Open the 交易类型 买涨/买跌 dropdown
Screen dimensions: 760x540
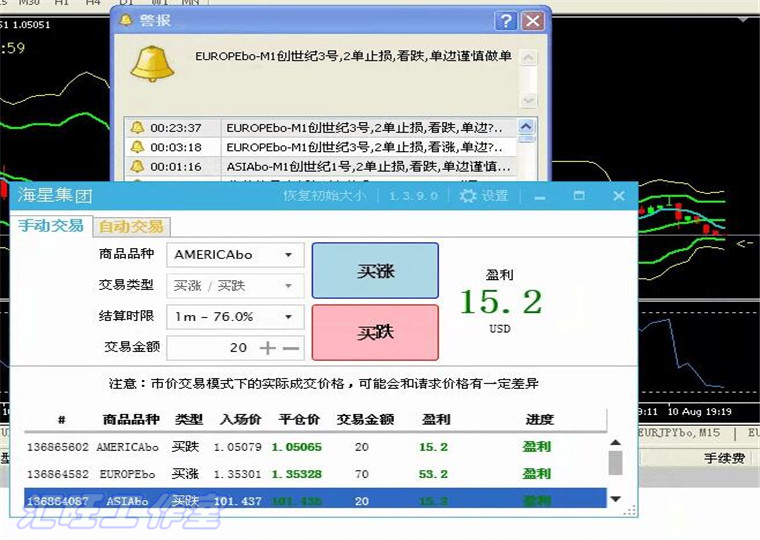click(x=235, y=286)
